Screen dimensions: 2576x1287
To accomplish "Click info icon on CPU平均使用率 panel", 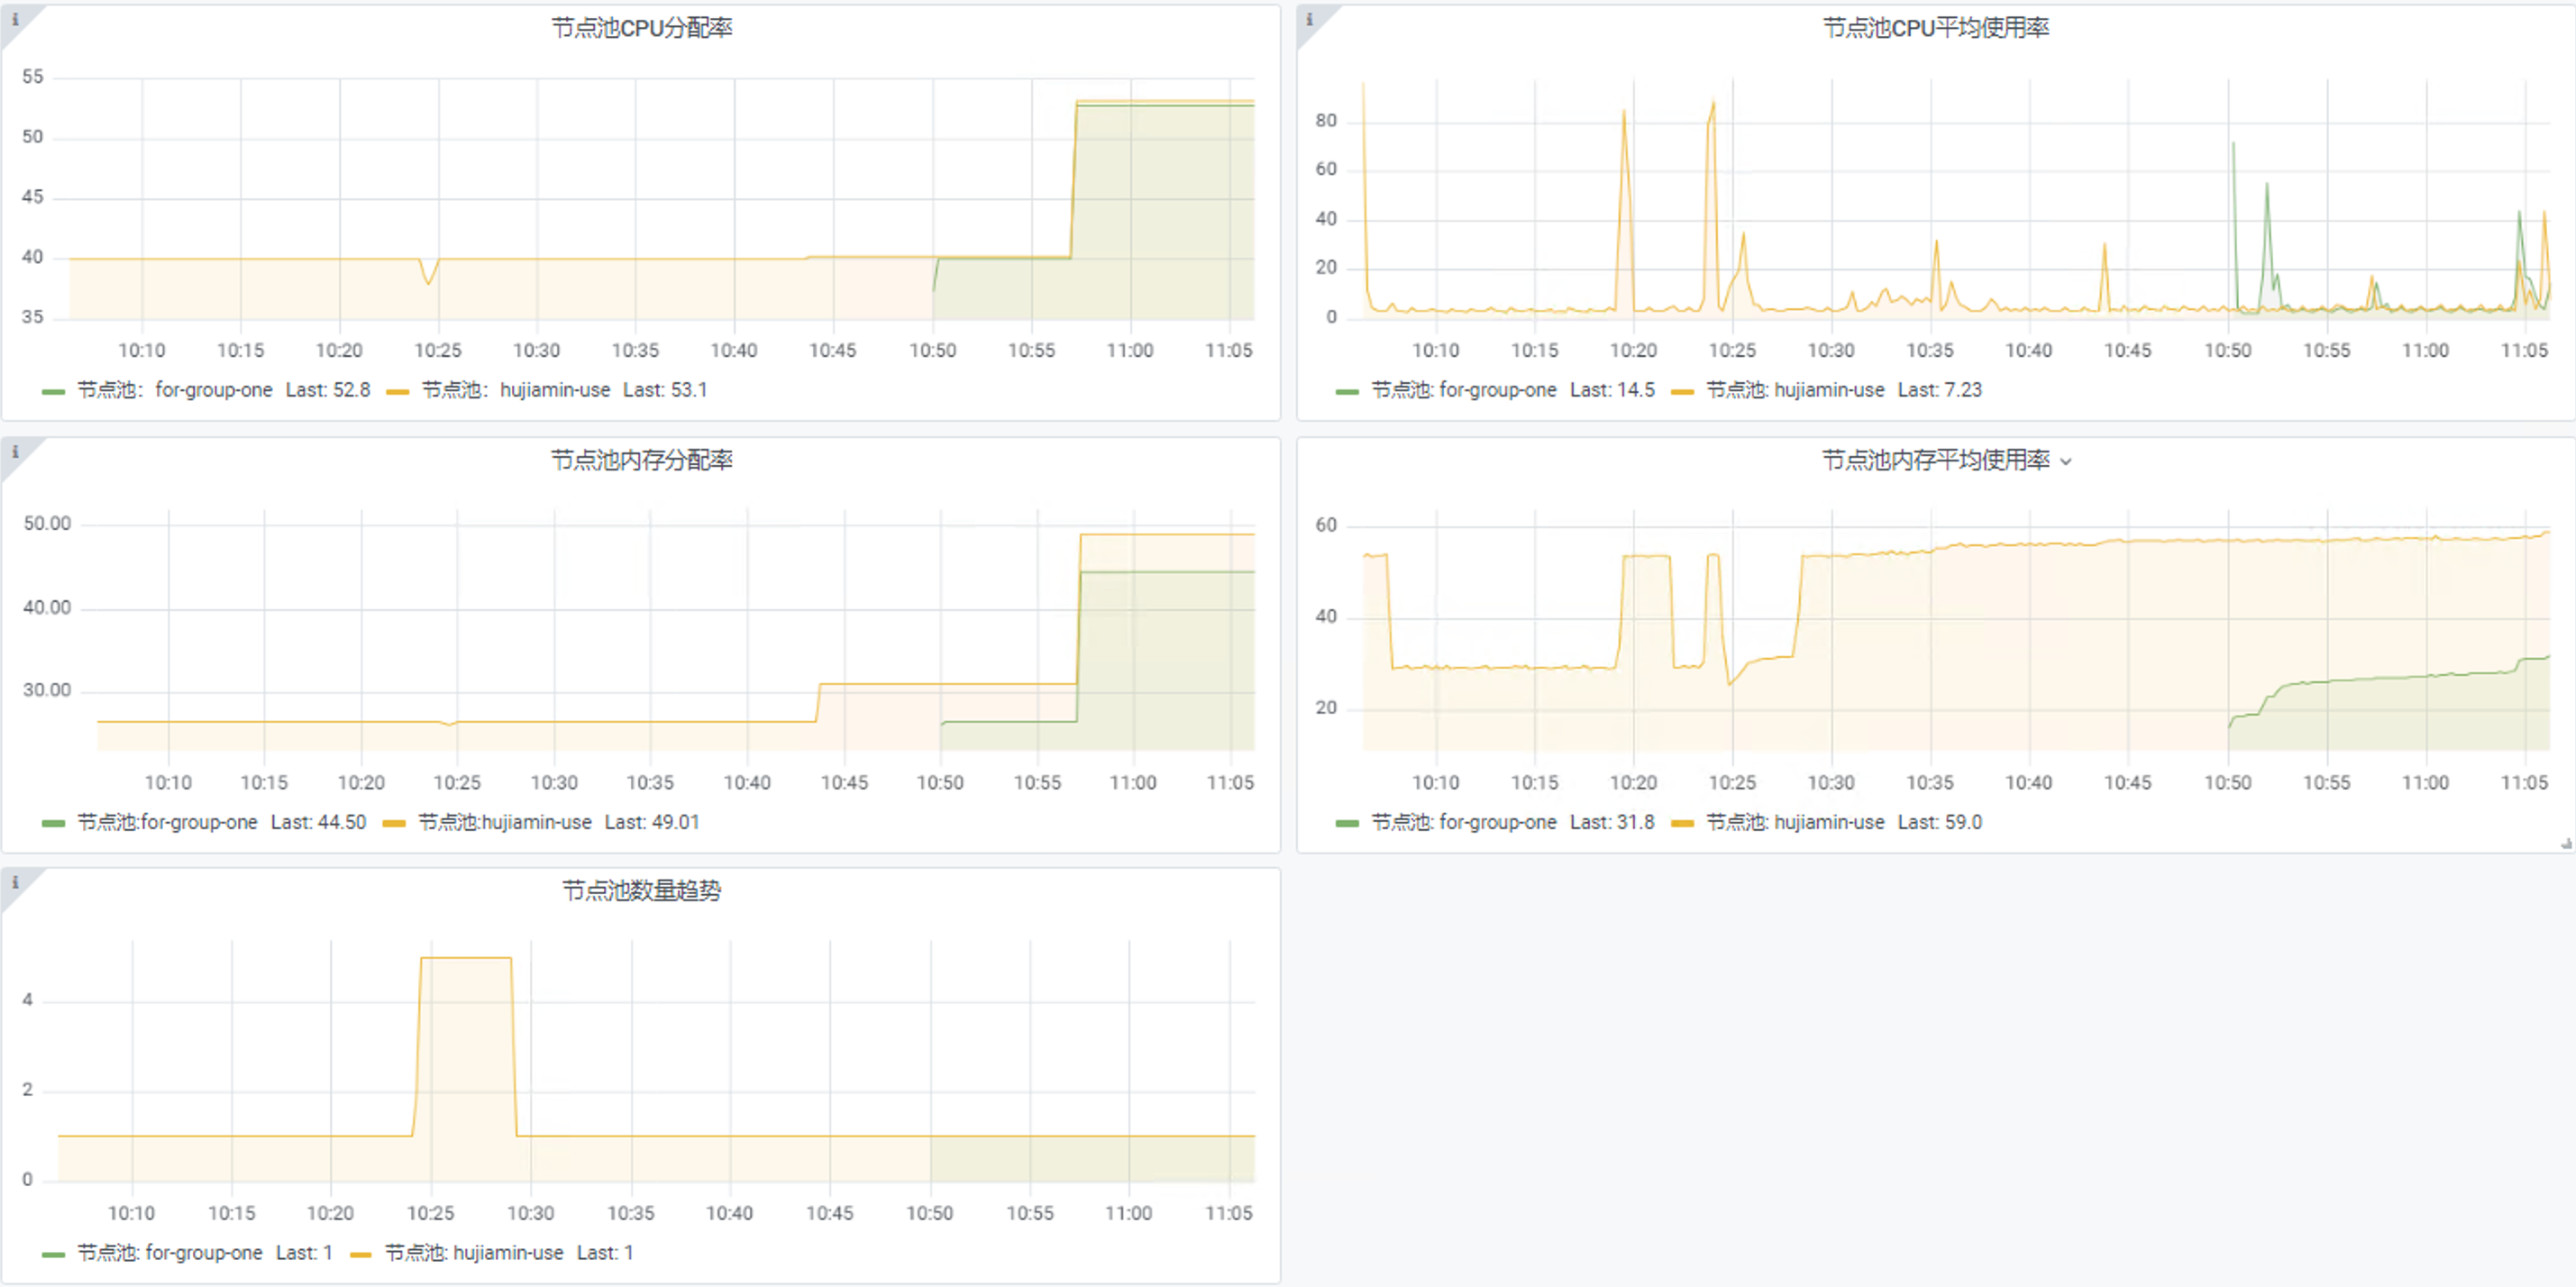I will (1309, 19).
